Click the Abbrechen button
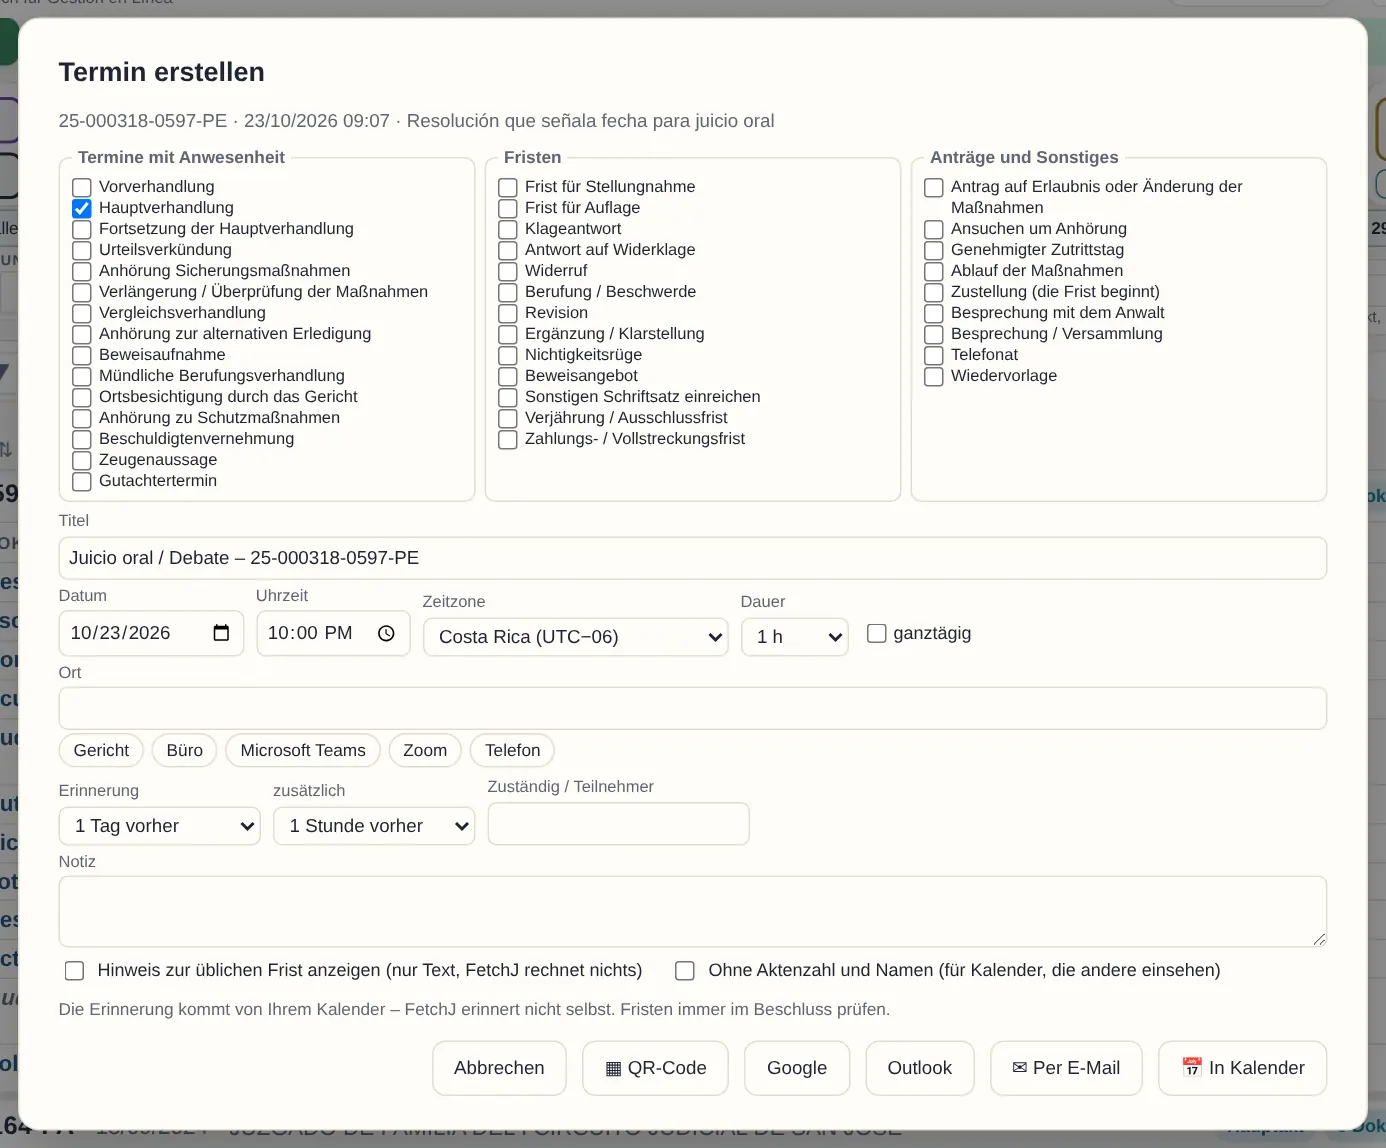Viewport: 1386px width, 1148px height. click(x=499, y=1068)
